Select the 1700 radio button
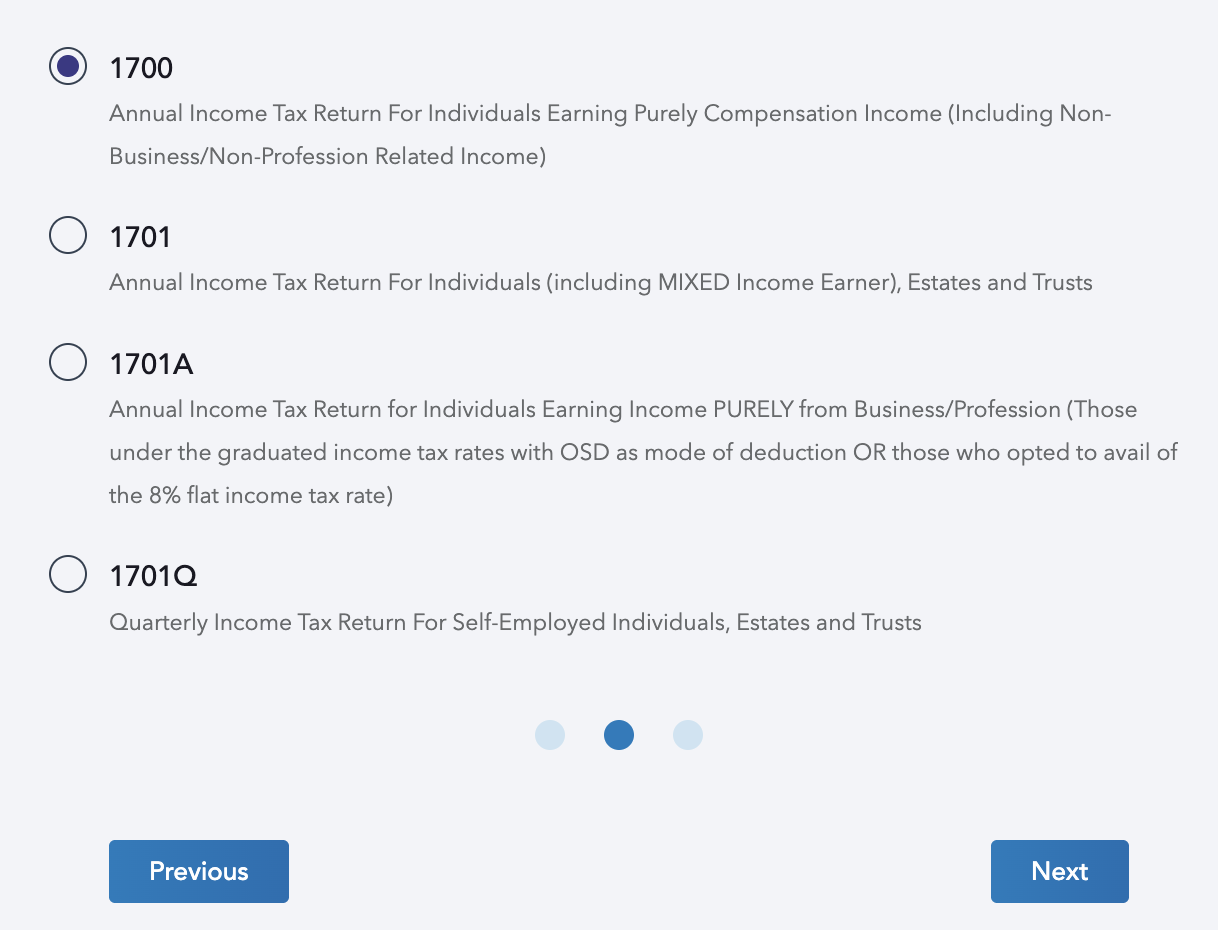This screenshot has height=930, width=1218. point(67,67)
